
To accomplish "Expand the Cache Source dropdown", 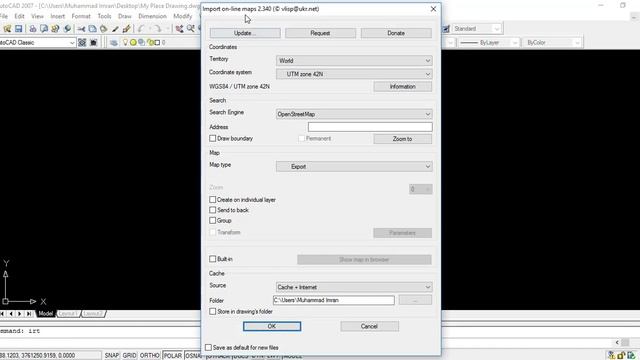I will point(354,287).
